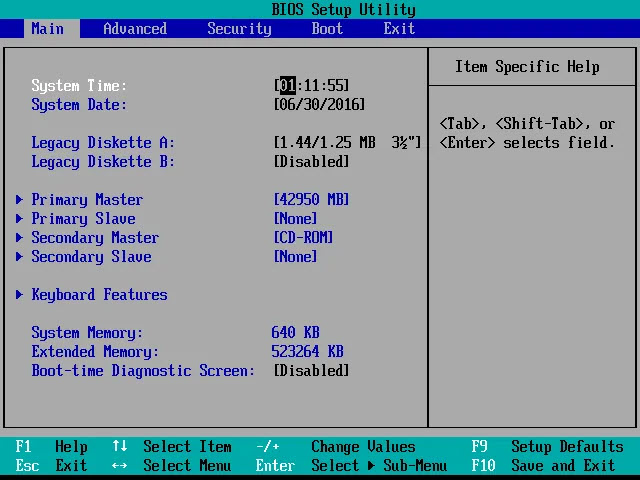Screen dimensions: 640x480
Task: Click the CD-ROM drive value
Action: click(x=303, y=238)
